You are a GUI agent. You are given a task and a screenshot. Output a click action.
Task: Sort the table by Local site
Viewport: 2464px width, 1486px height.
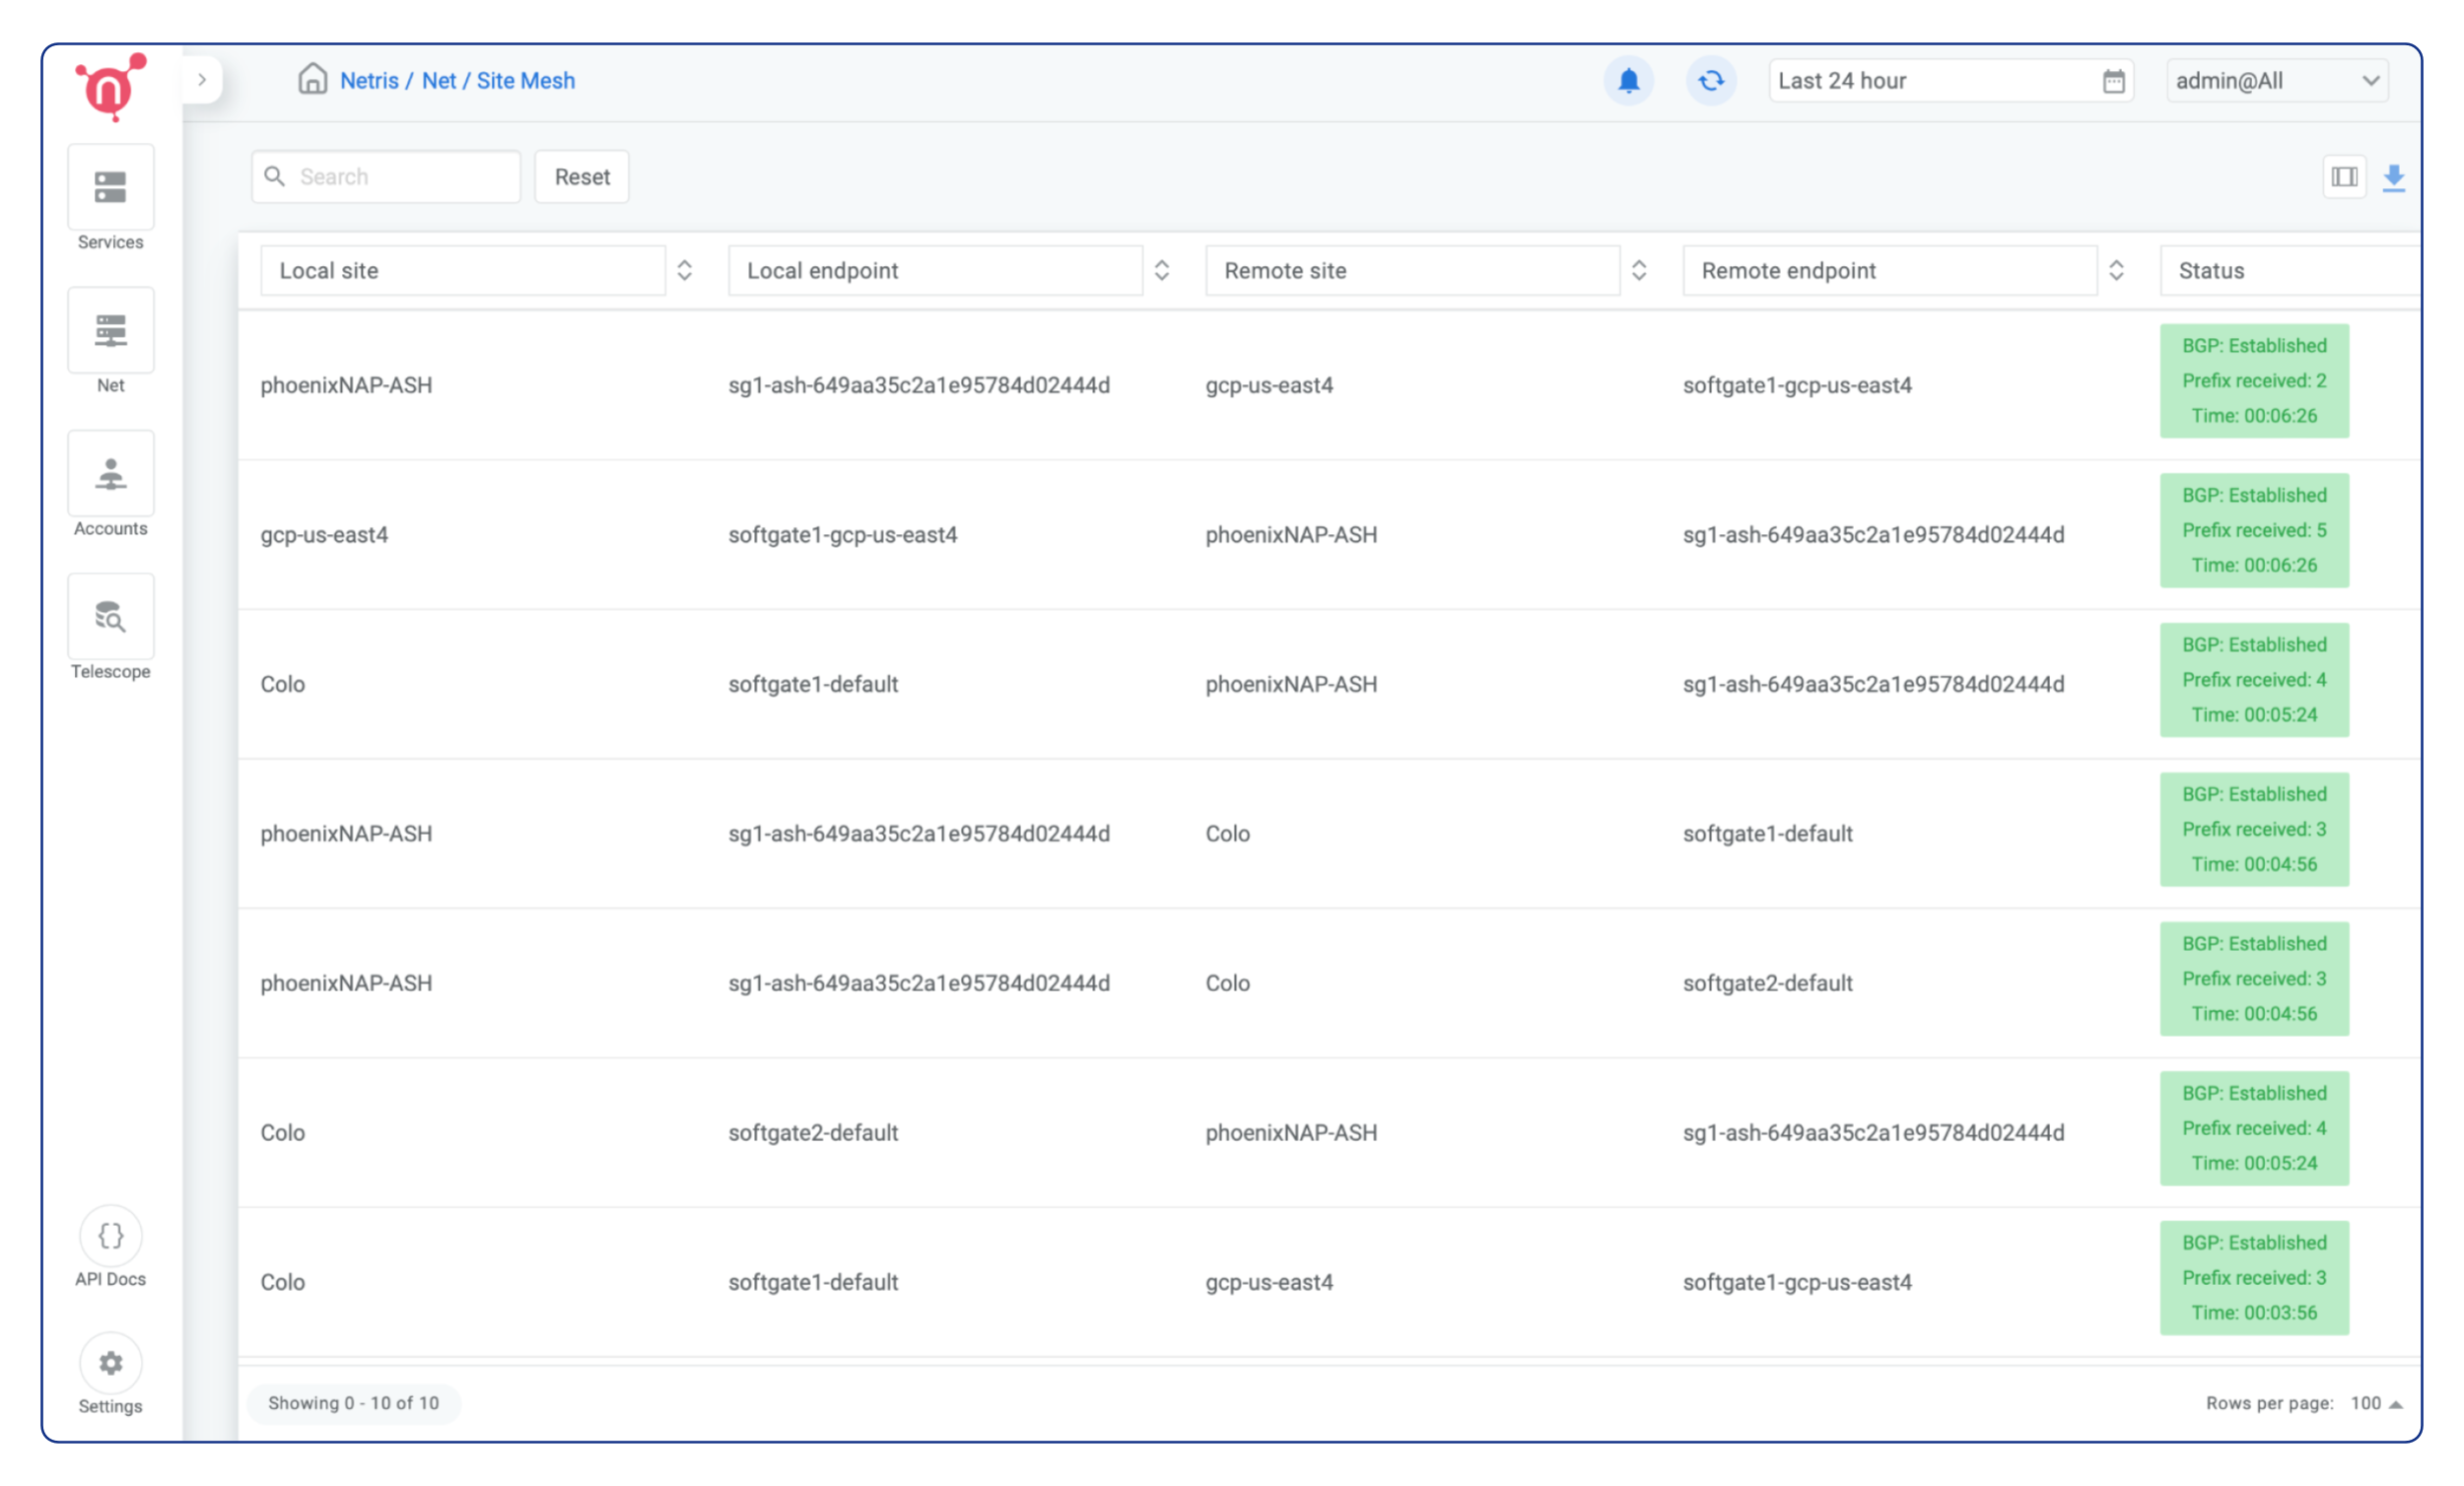pos(685,269)
